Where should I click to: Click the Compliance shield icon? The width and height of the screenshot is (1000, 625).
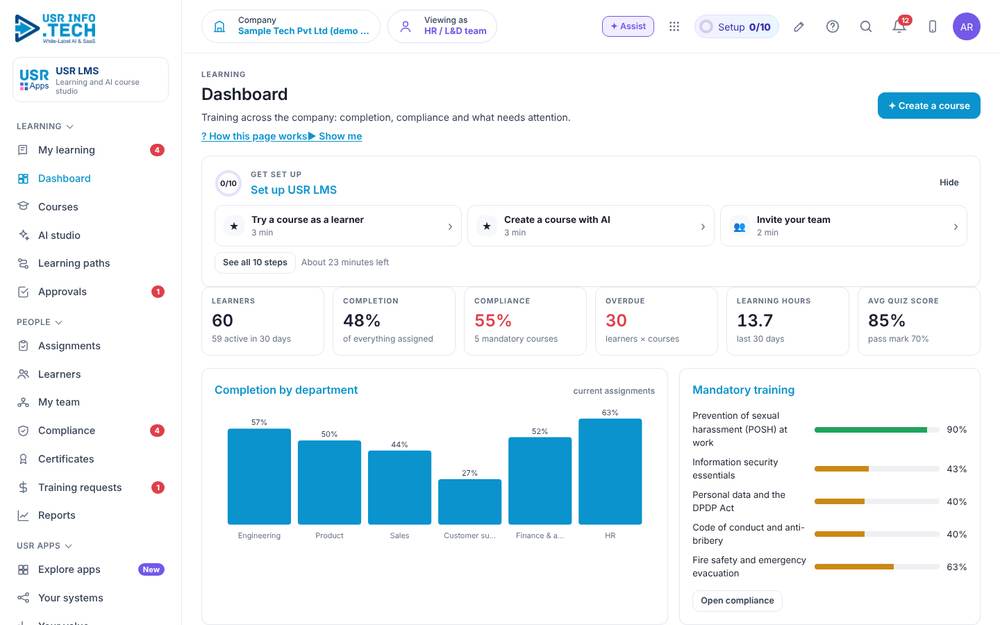(x=24, y=430)
